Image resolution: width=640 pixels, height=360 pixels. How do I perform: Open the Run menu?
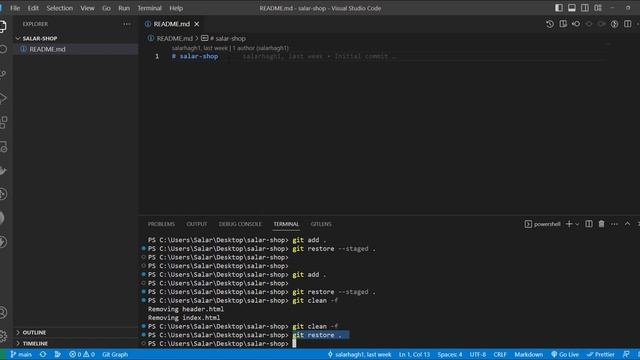click(x=124, y=8)
